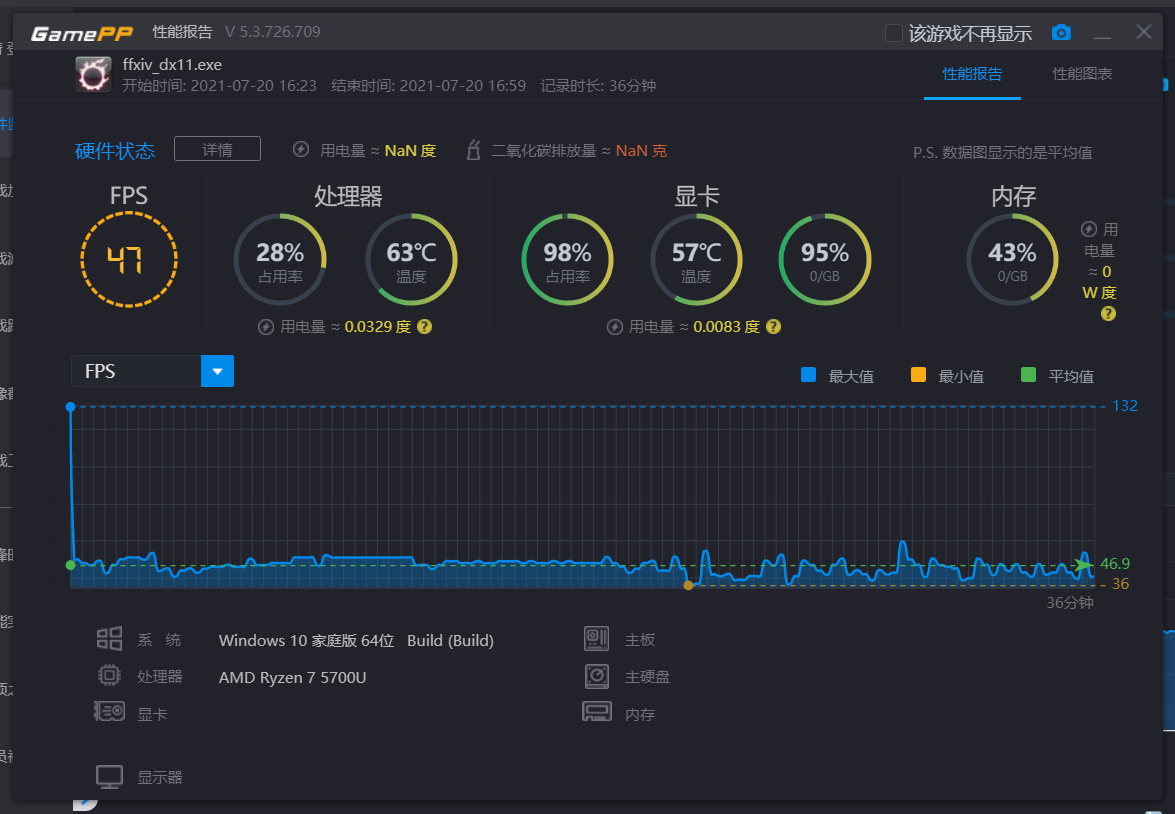1175x814 pixels.
Task: Click the 36分钟 chart time label
Action: [x=1070, y=603]
